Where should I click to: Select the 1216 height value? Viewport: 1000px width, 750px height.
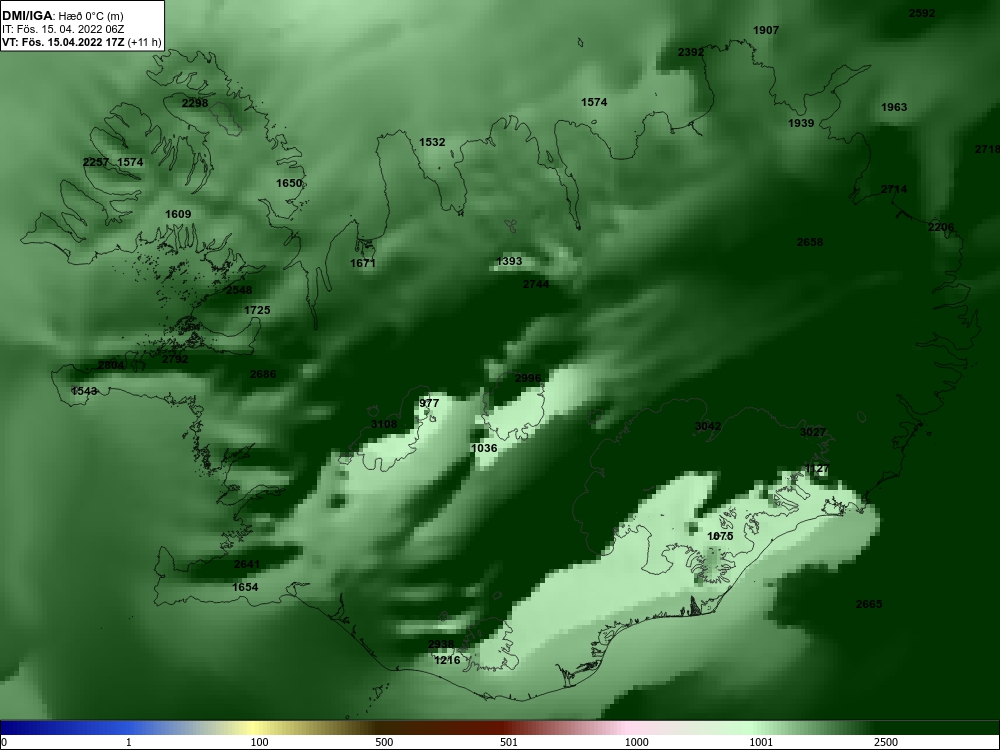447,660
